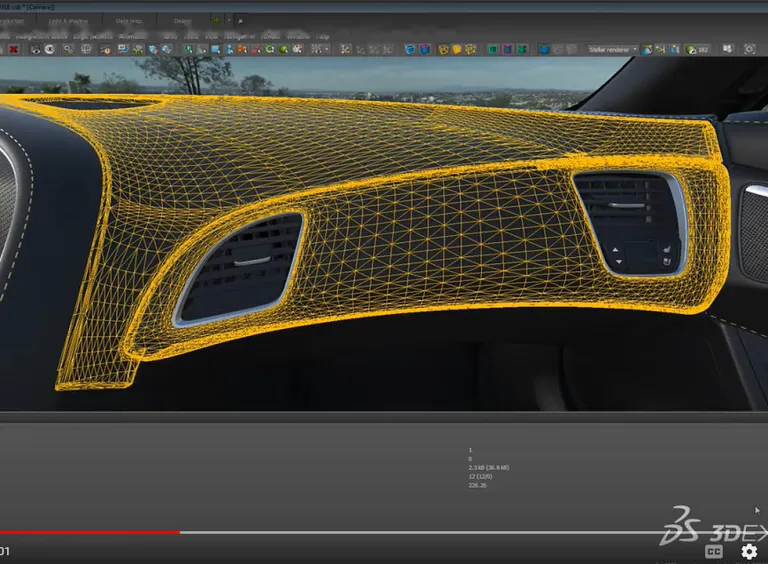Viewport: 768px width, 564px height.
Task: Click the paint palette toolbar icon
Action: (x=297, y=49)
